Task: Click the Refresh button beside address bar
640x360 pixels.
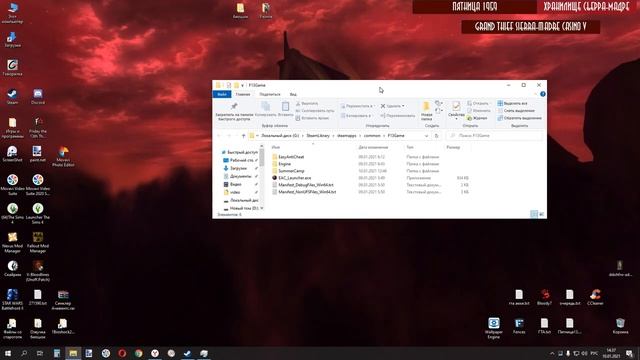Action: [437, 136]
